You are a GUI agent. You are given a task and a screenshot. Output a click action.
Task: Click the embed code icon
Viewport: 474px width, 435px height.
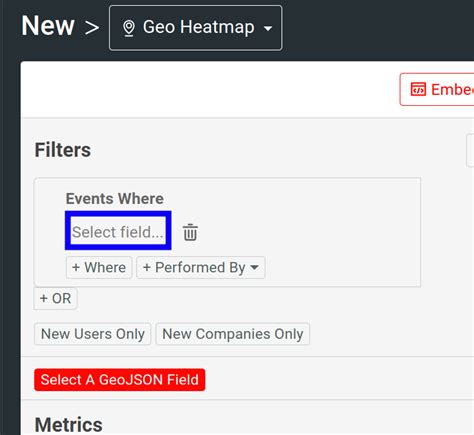coord(418,89)
